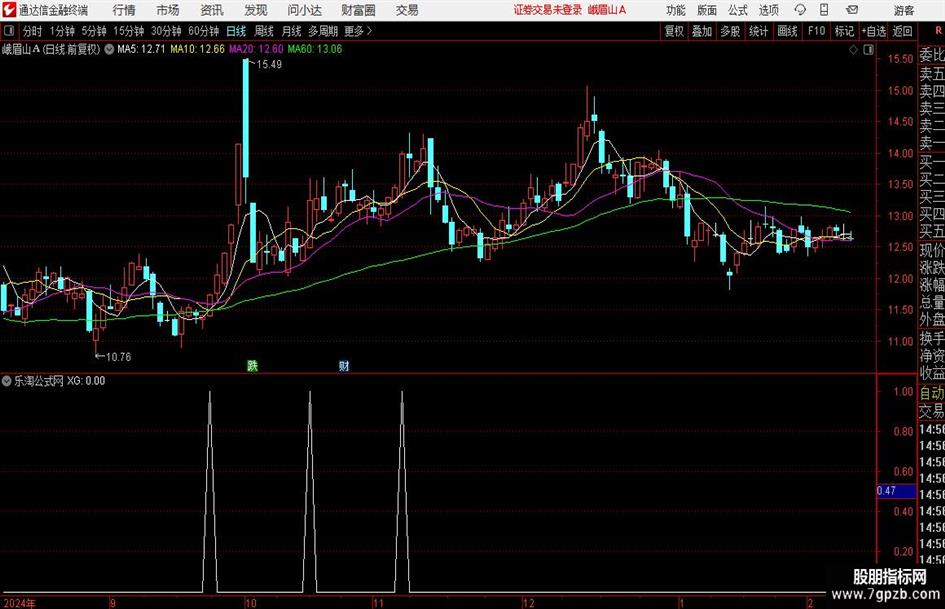The height and width of the screenshot is (609, 945).
Task: Switch to 15分钟 chart period
Action: pyautogui.click(x=129, y=31)
